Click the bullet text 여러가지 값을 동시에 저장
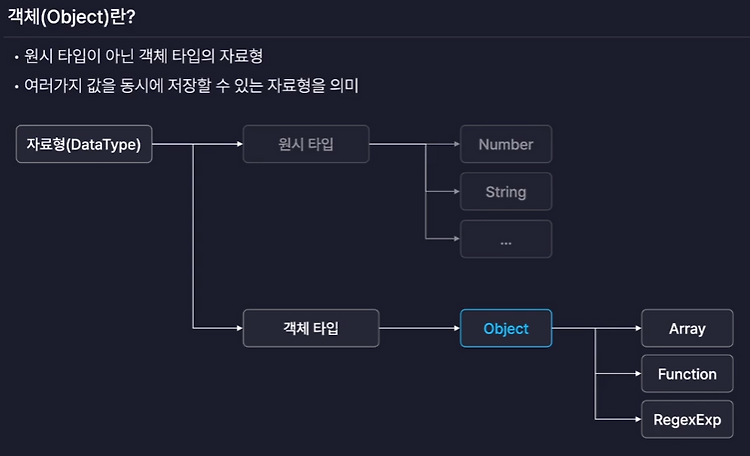 point(191,86)
